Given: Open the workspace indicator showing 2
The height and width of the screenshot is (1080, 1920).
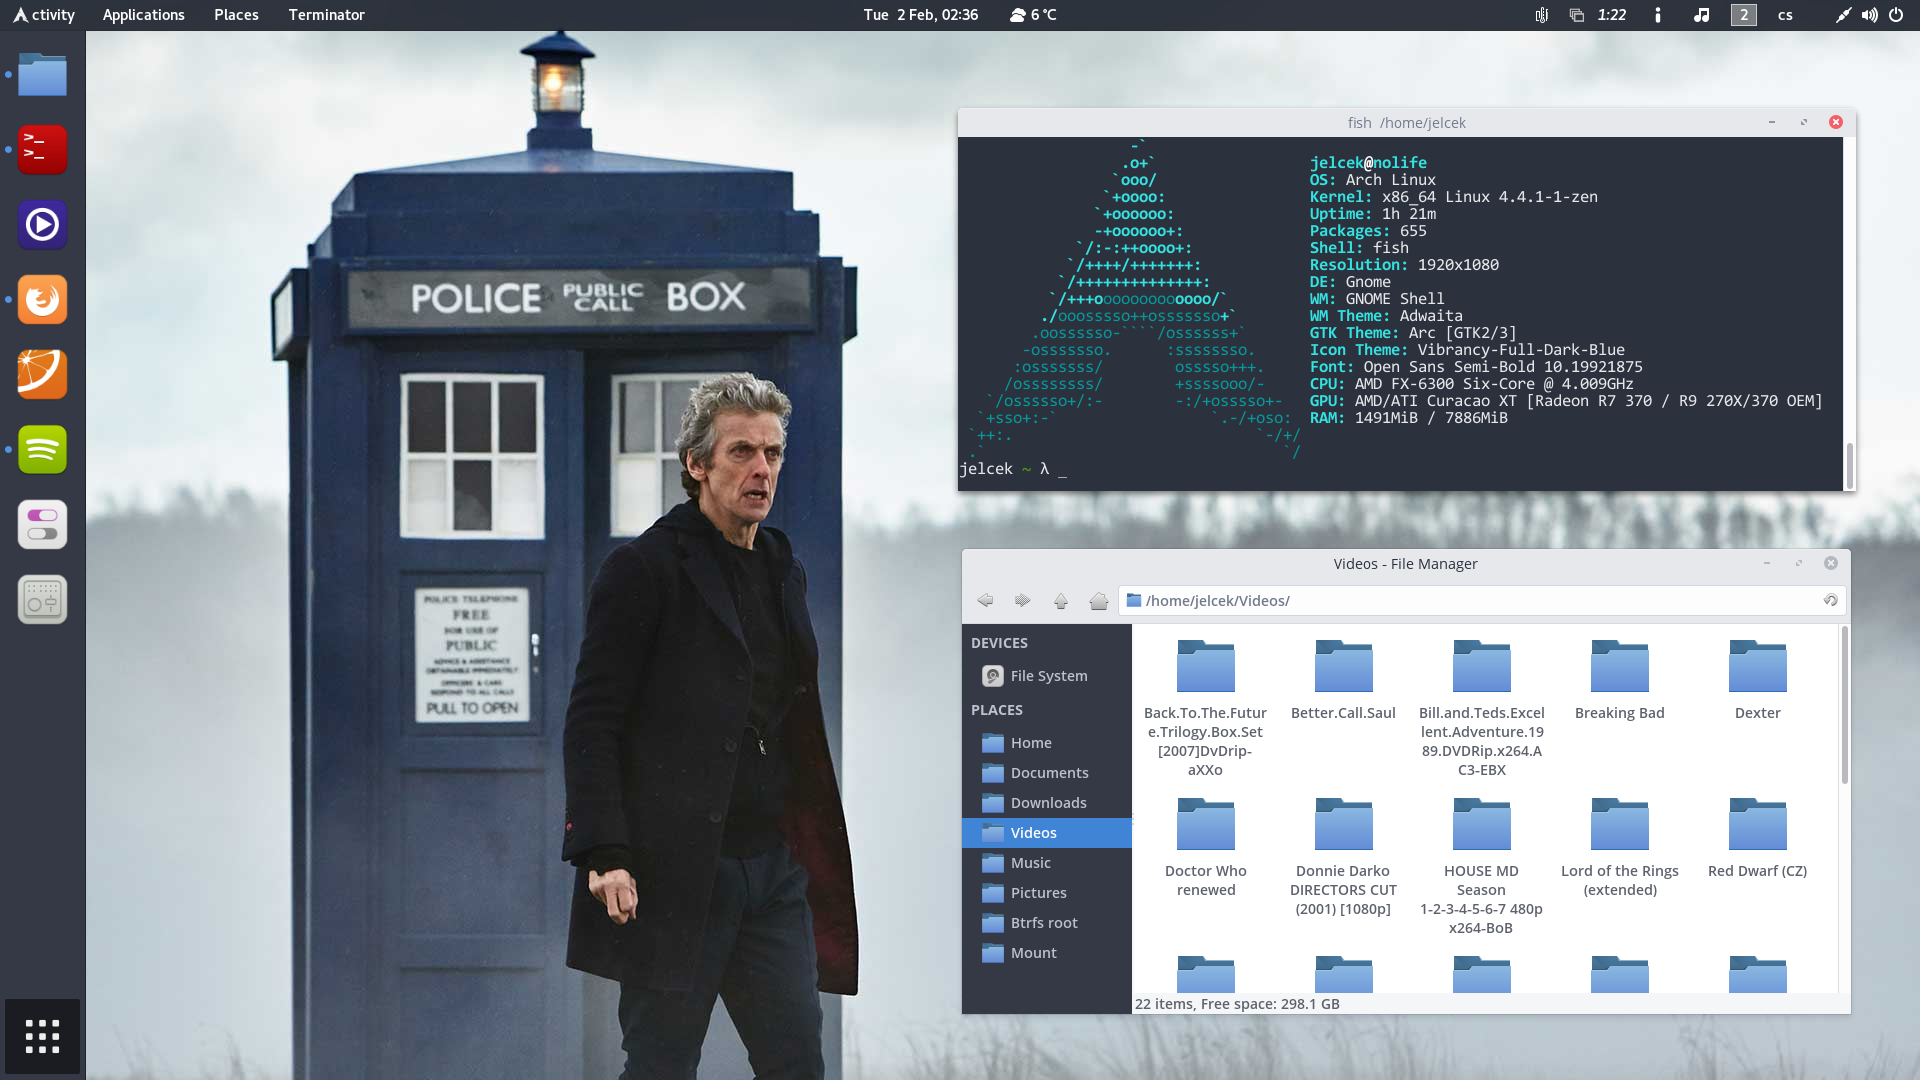Looking at the screenshot, I should [x=1744, y=15].
